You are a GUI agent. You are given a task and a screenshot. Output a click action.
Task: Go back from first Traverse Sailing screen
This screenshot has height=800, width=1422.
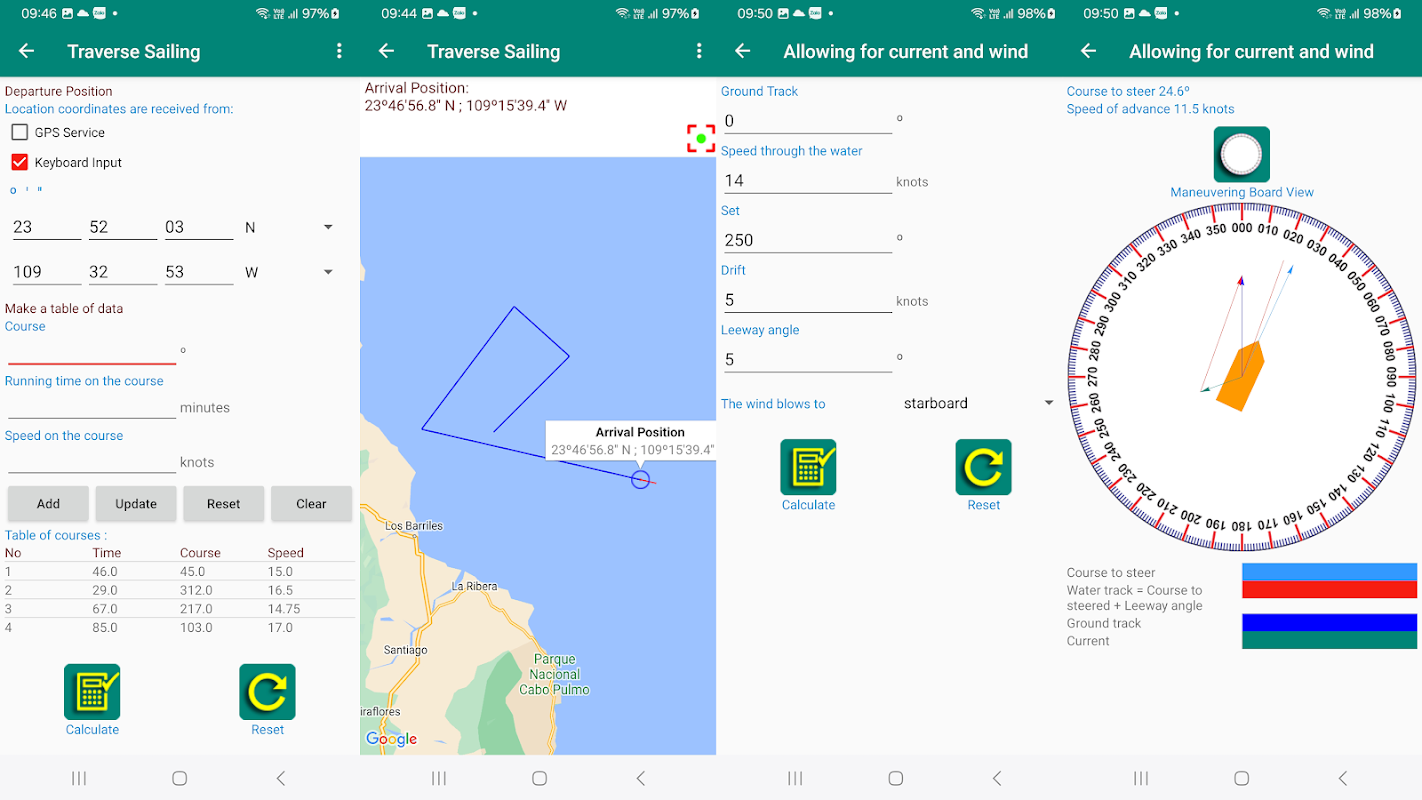point(27,51)
